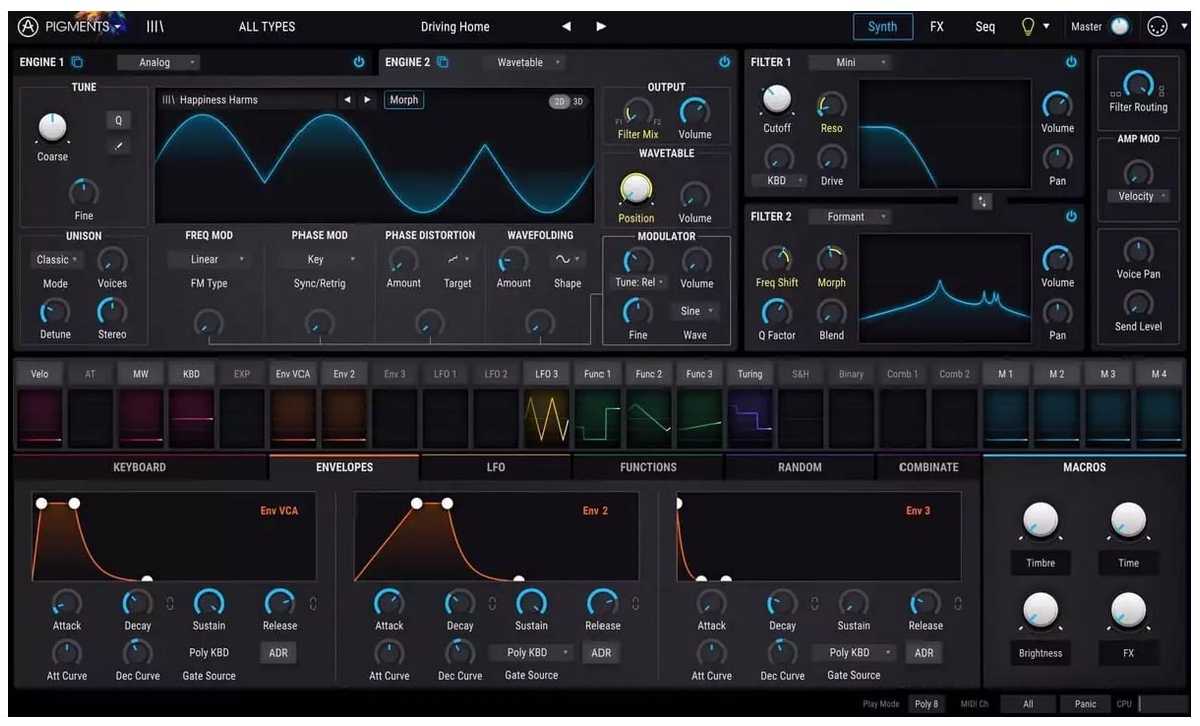
Task: Open Filter 1 Mini type dropdown
Action: tap(851, 62)
